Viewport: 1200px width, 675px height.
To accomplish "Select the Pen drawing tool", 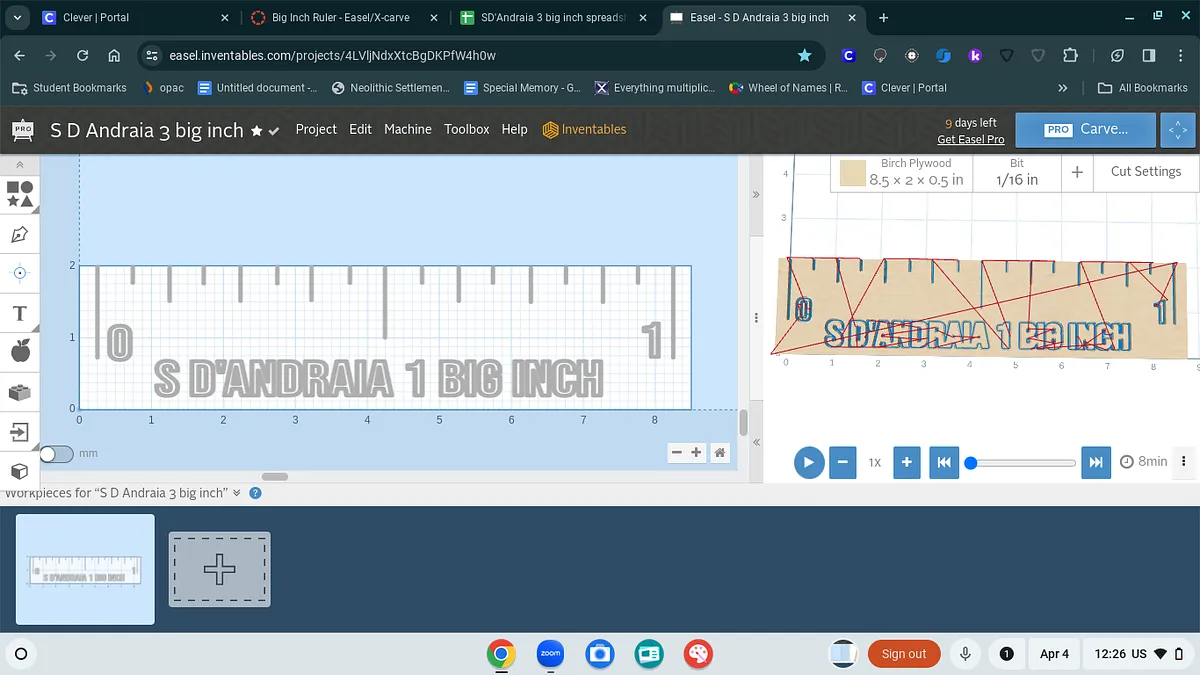I will point(20,234).
